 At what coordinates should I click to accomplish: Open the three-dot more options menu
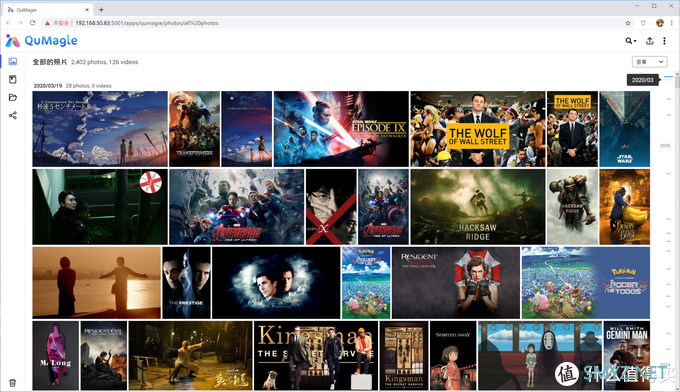point(664,41)
